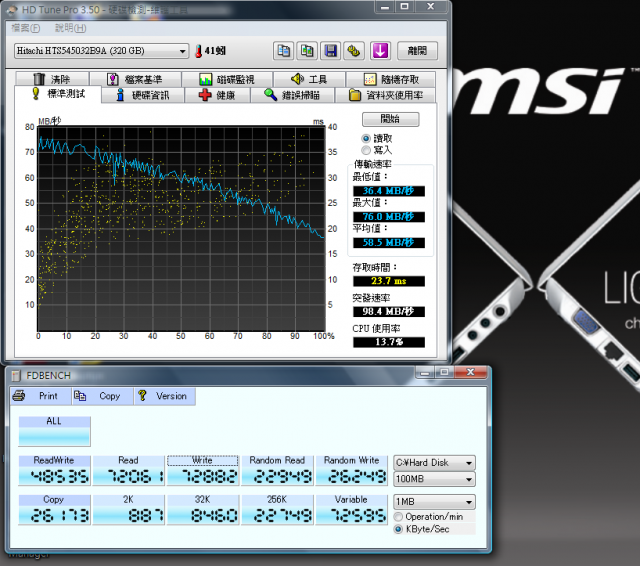Click the Random Read benchmark button
This screenshot has width=640, height=566.
click(x=277, y=470)
